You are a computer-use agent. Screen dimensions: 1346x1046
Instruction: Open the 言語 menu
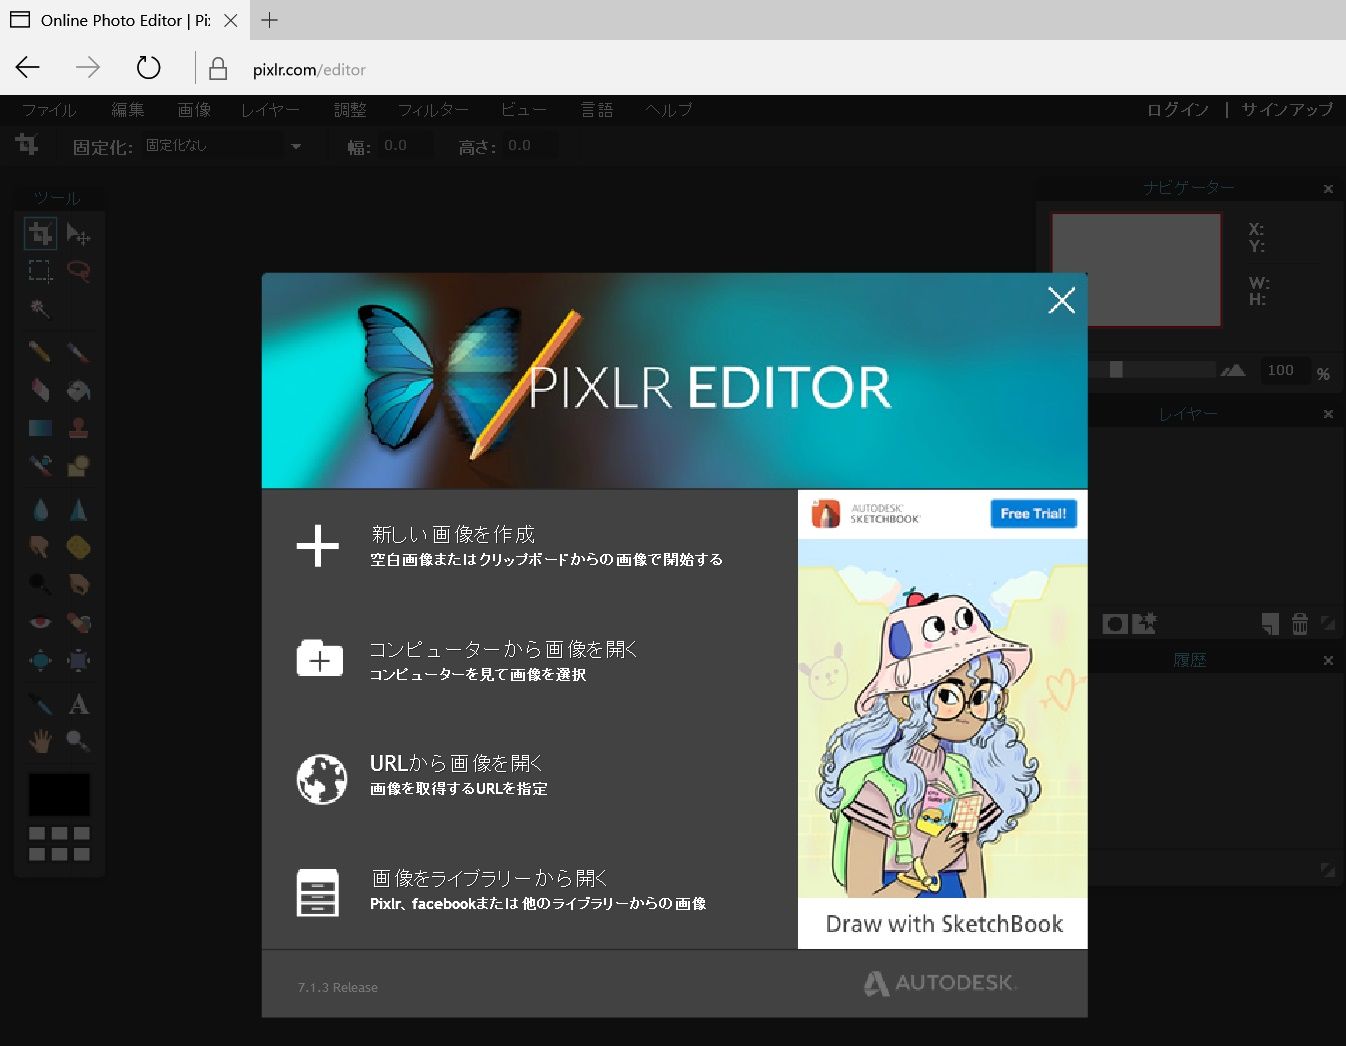[597, 110]
